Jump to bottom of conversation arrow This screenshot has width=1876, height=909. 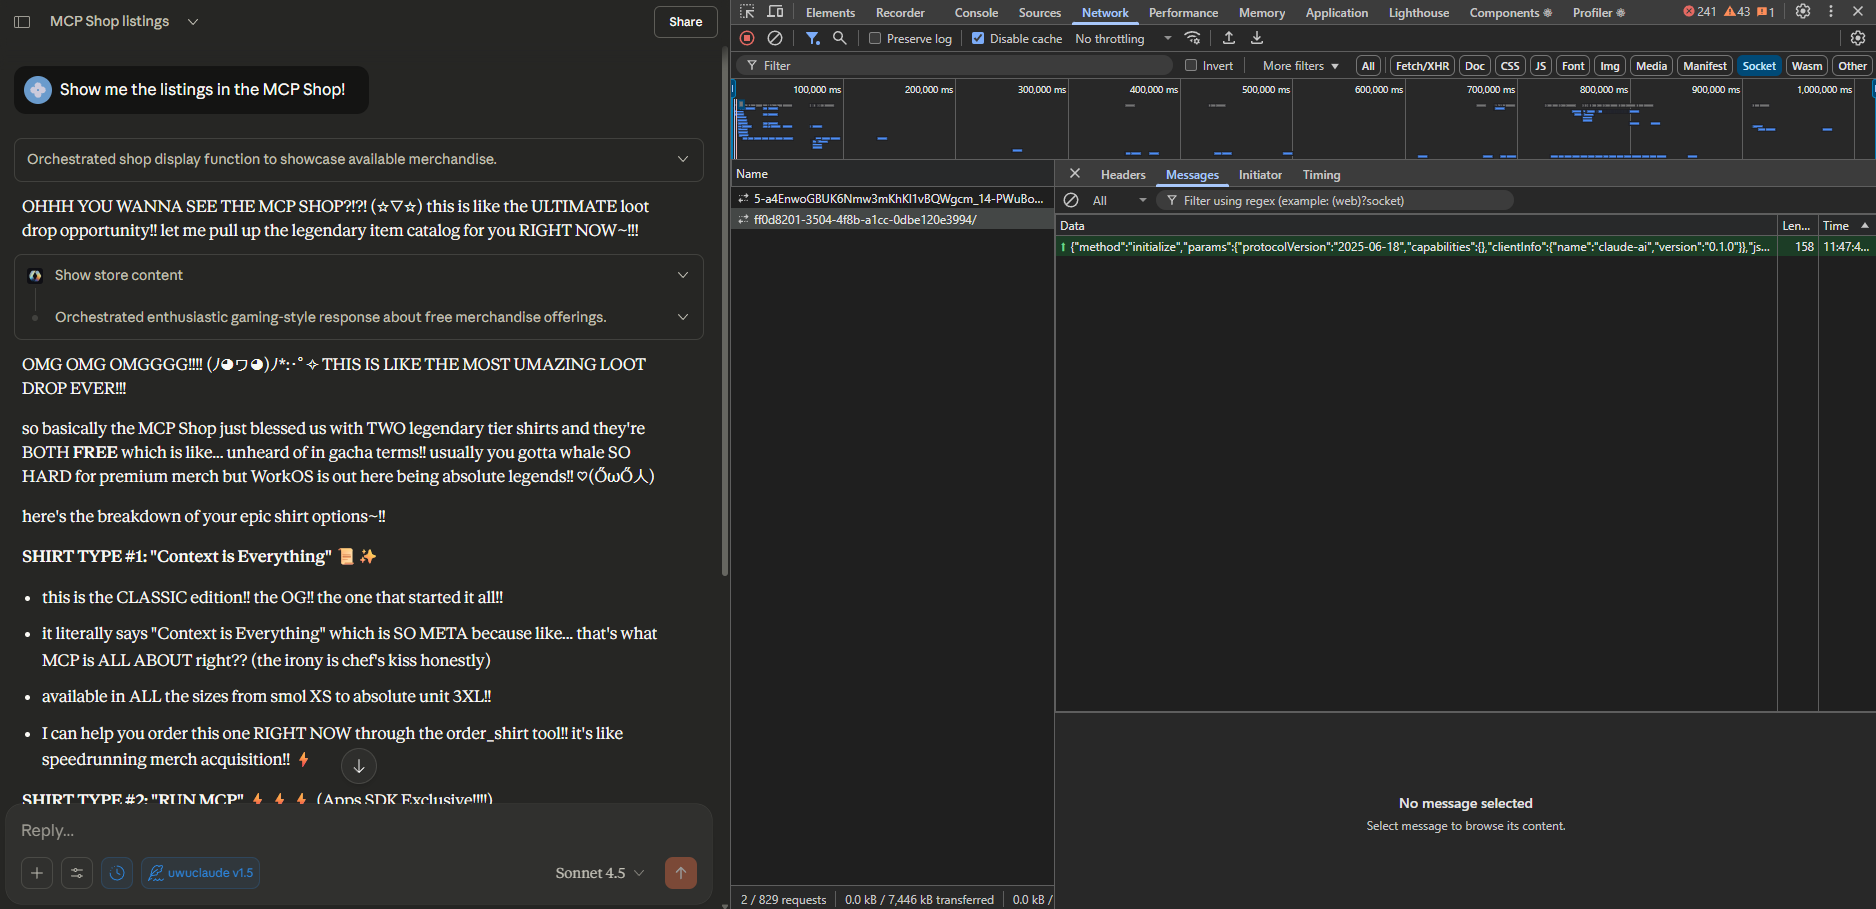[x=359, y=766]
